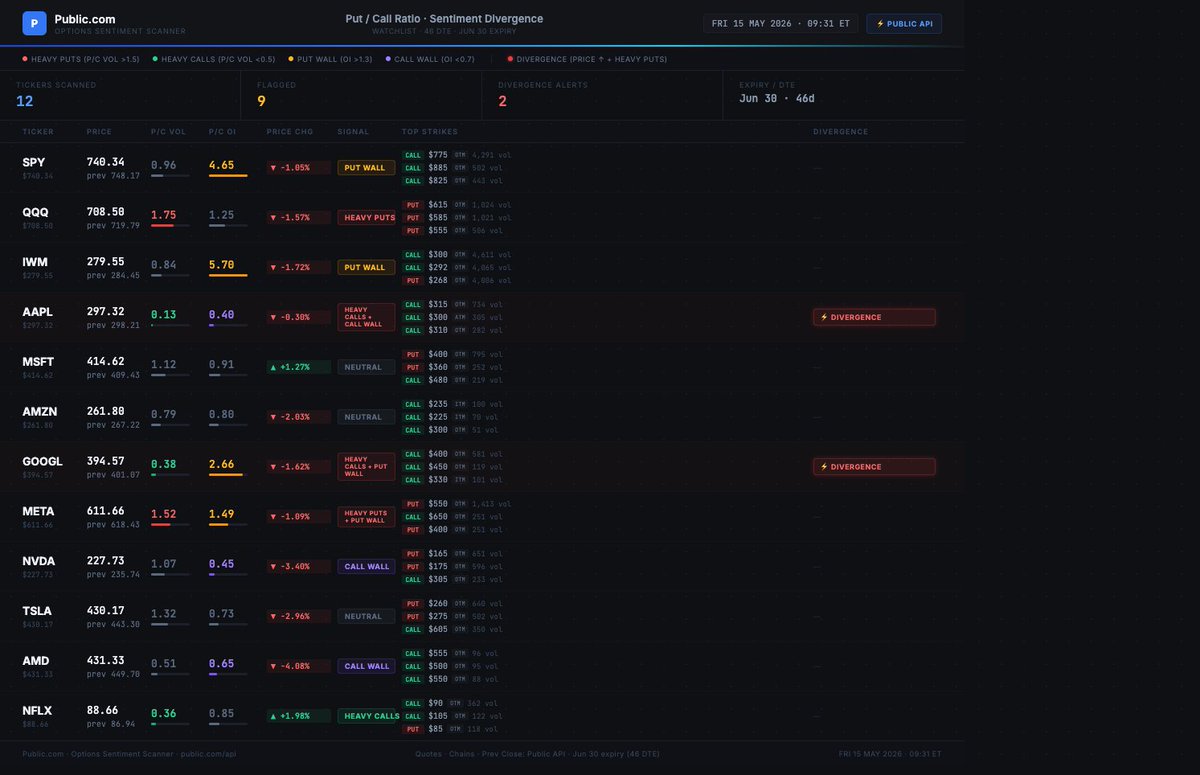Sort by the P/C Vol column header
The height and width of the screenshot is (775, 1200).
pos(168,131)
